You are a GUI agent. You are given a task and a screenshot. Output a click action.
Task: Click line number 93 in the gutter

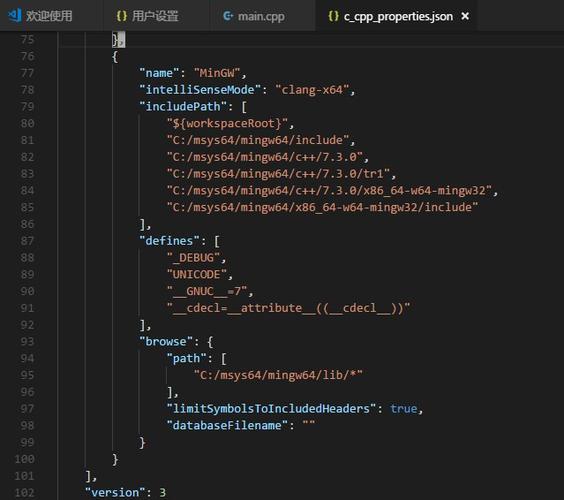tap(27, 341)
